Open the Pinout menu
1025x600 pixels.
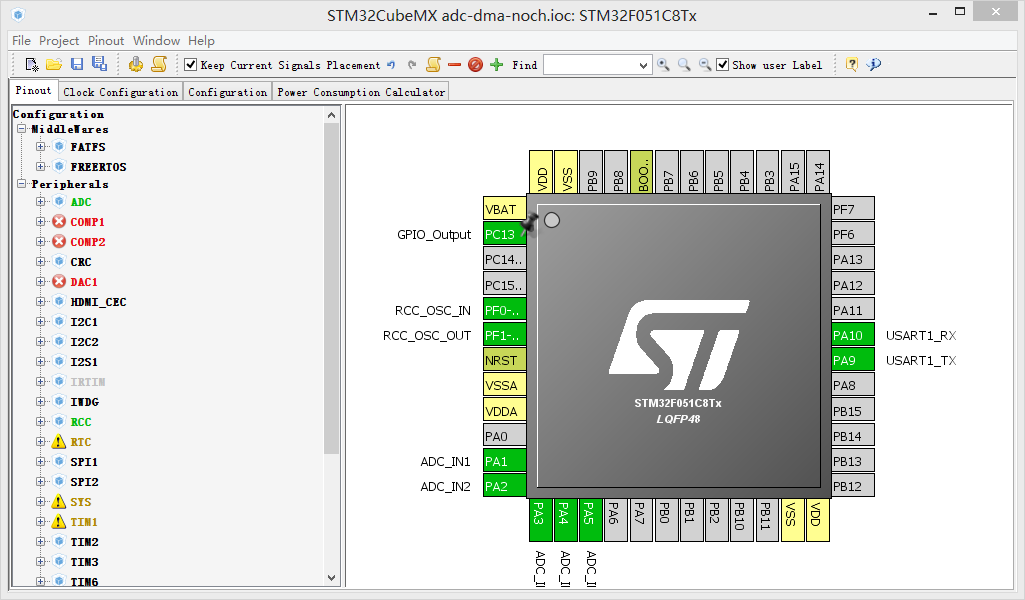(x=106, y=41)
